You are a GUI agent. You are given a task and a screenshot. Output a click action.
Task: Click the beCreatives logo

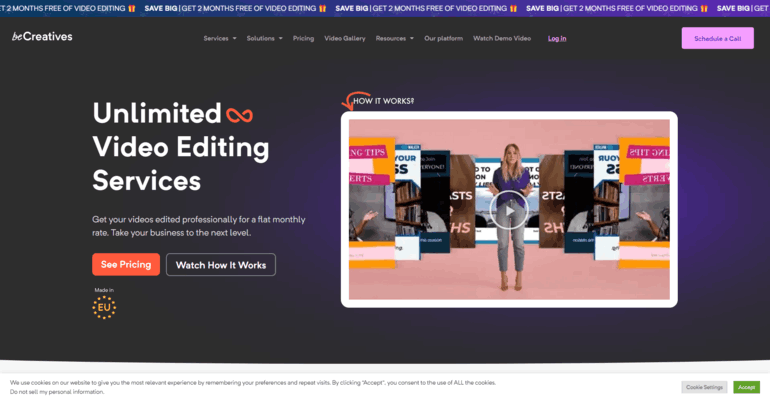(42, 36)
